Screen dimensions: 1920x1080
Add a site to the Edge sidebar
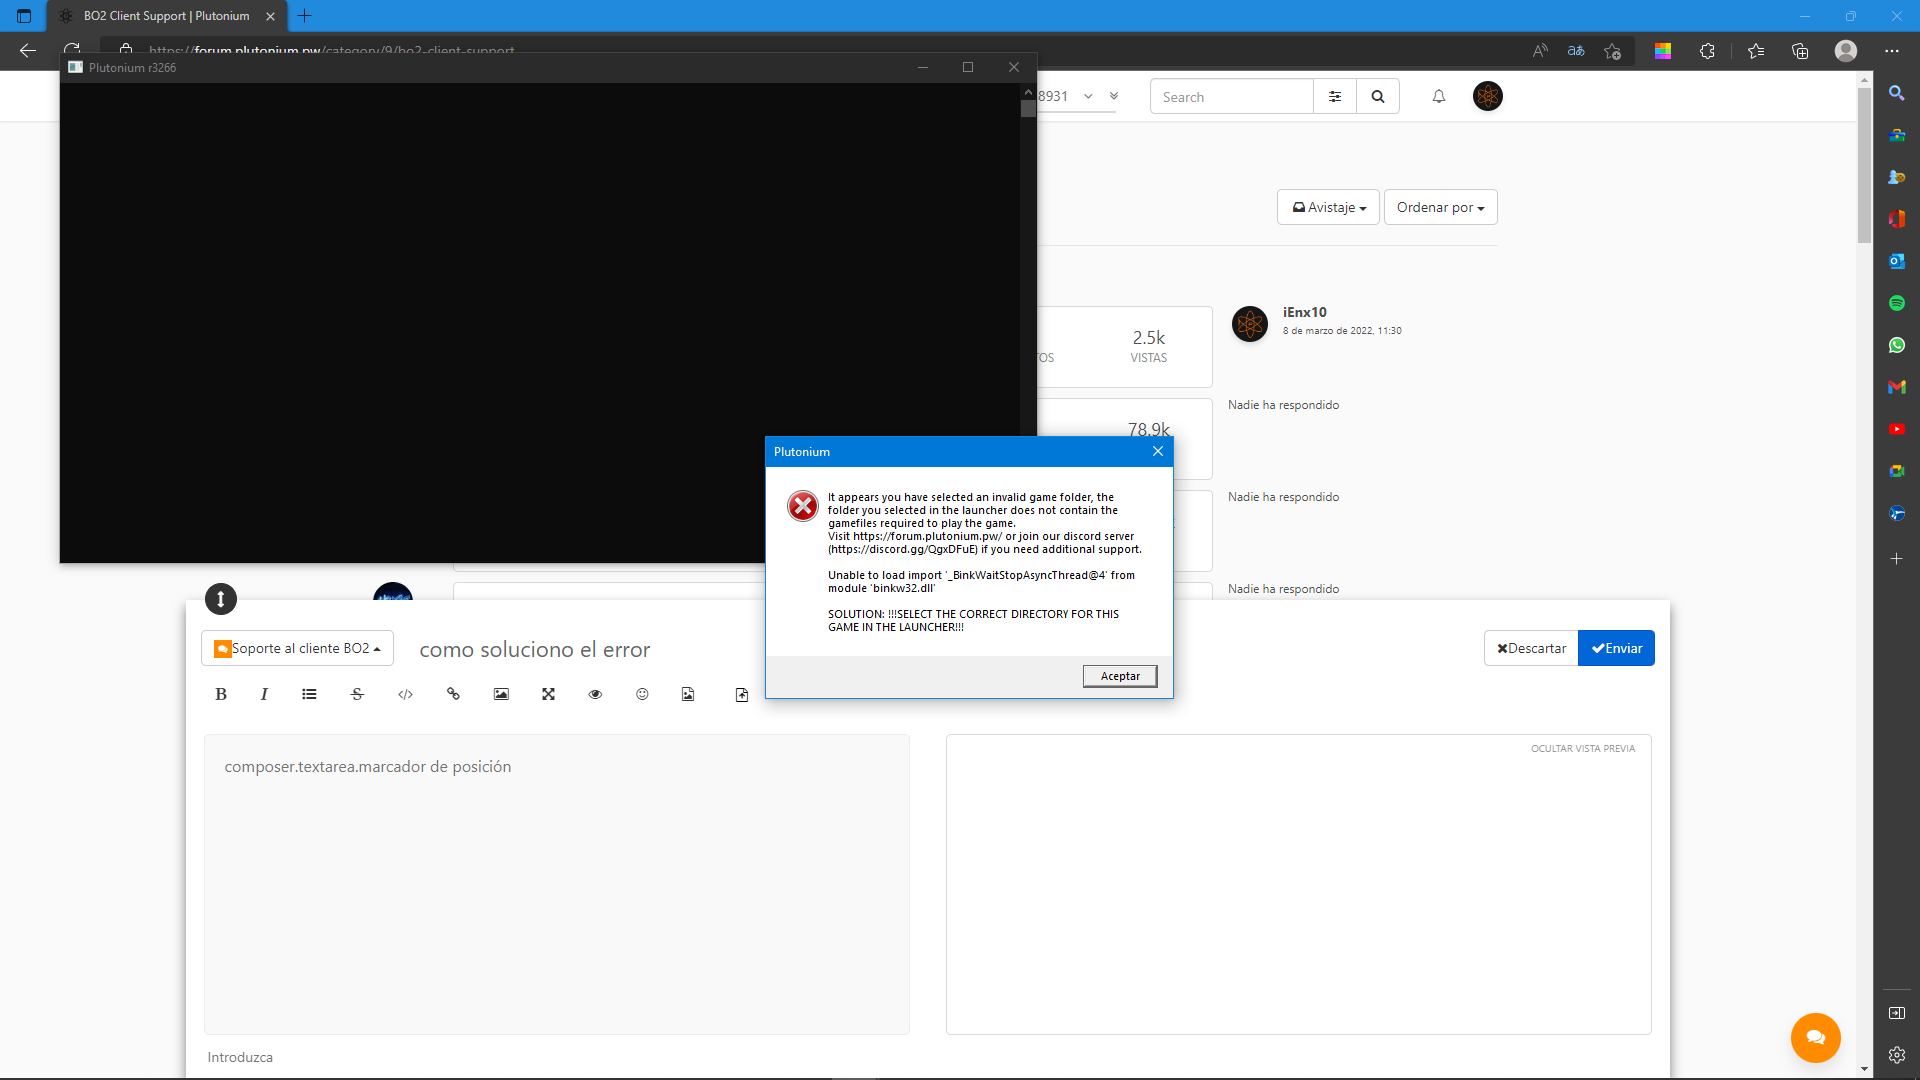(1896, 559)
